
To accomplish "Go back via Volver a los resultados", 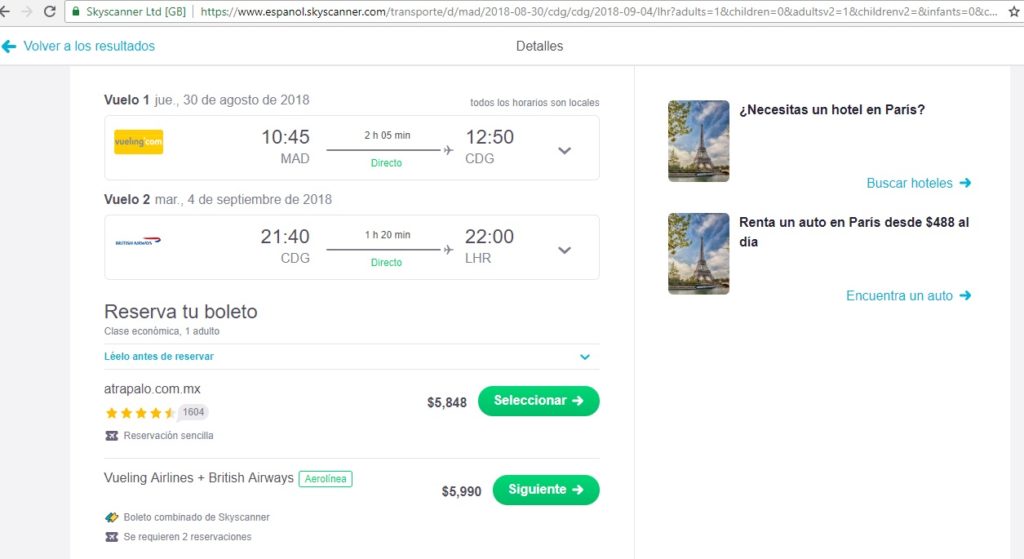I will [89, 46].
